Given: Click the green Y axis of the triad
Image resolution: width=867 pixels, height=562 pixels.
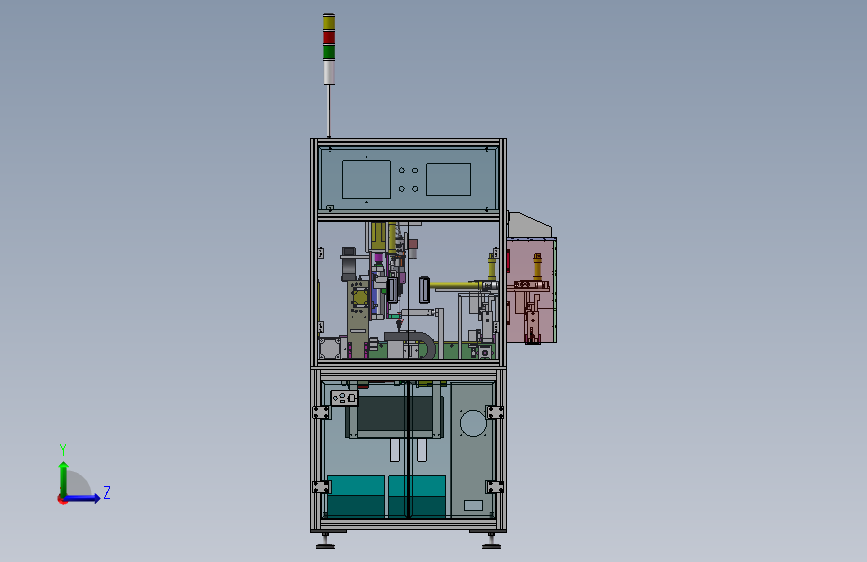Looking at the screenshot, I should tap(64, 479).
